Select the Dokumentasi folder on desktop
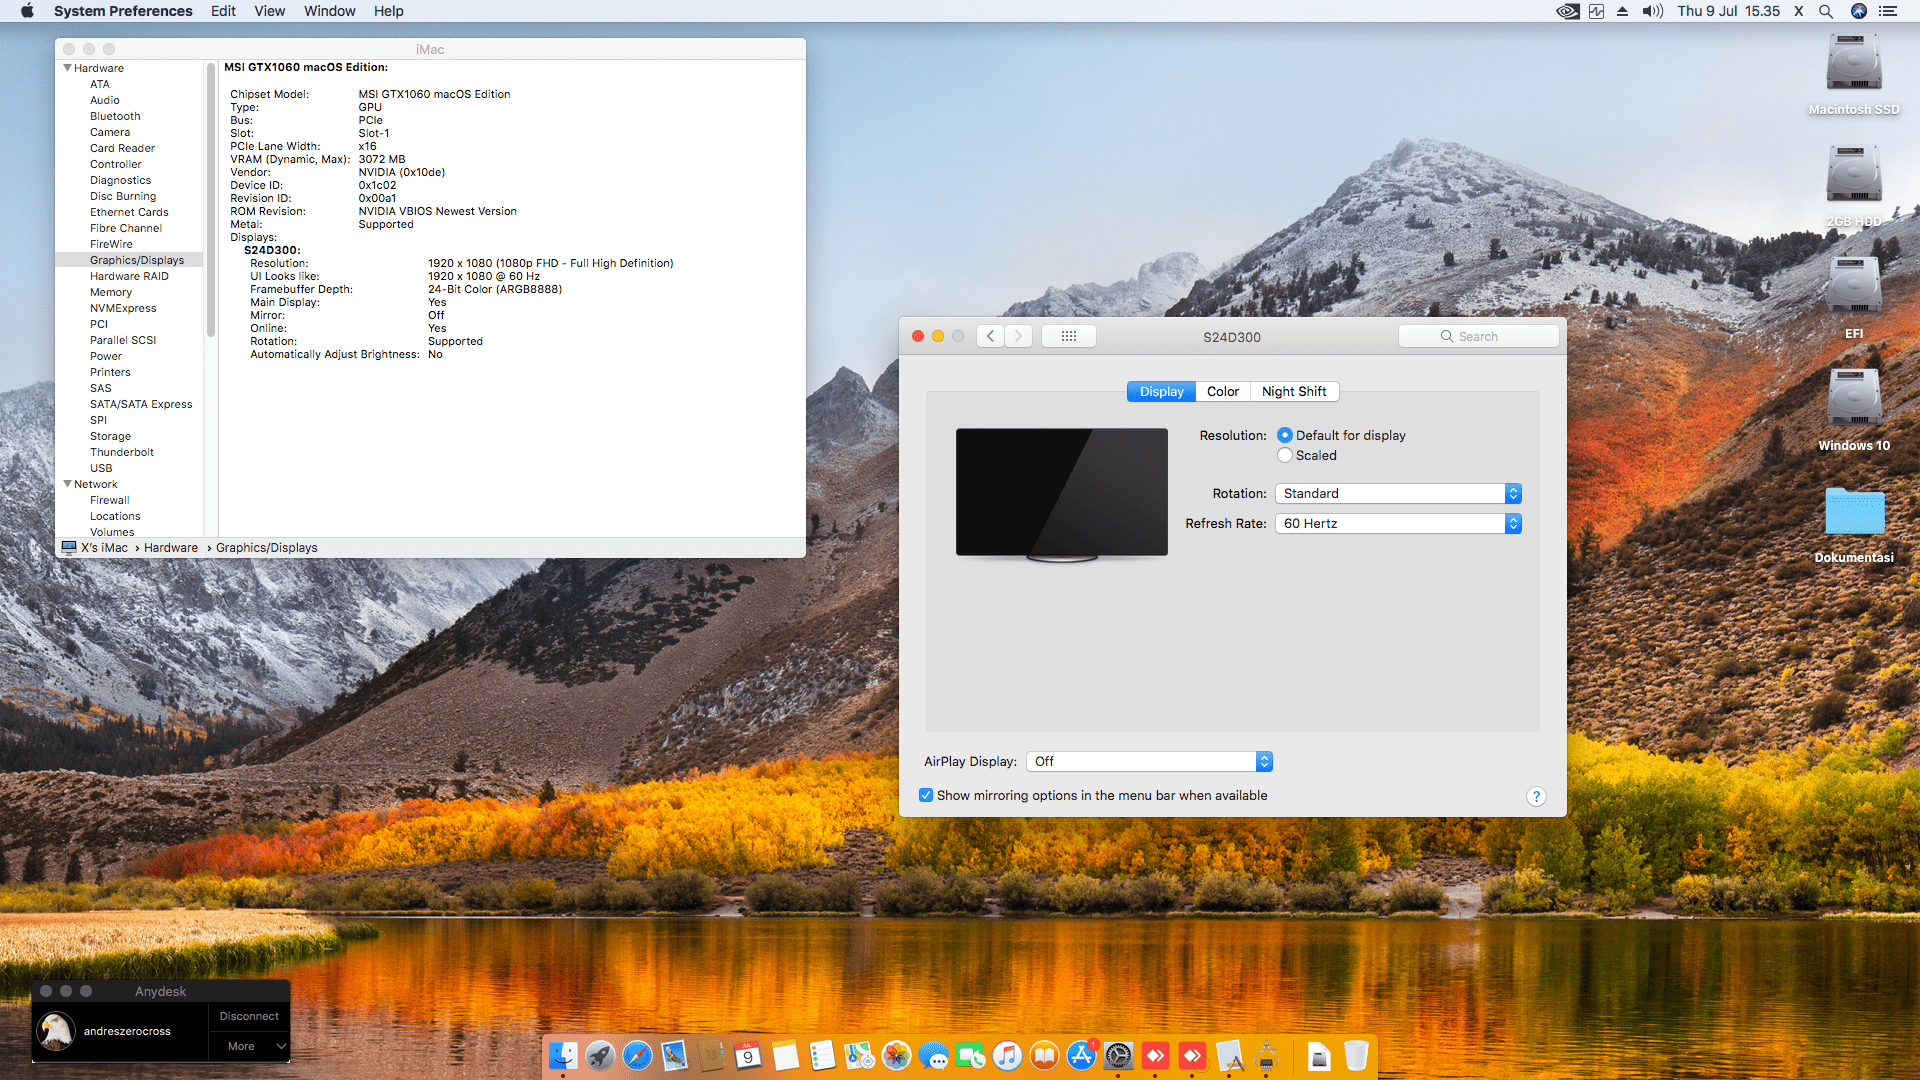Screen dimensions: 1920x1080 [x=1854, y=525]
